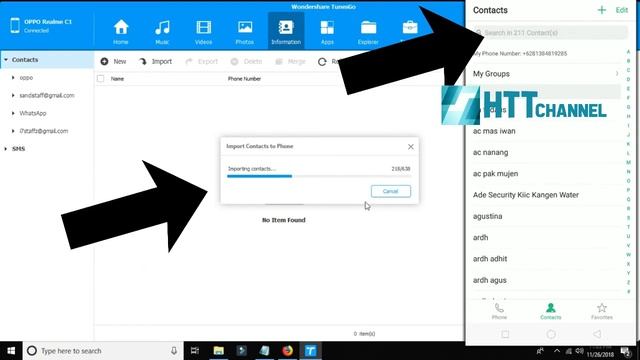This screenshot has width=640, height=360.
Task: Click the taskbar search box
Action: pos(103,351)
